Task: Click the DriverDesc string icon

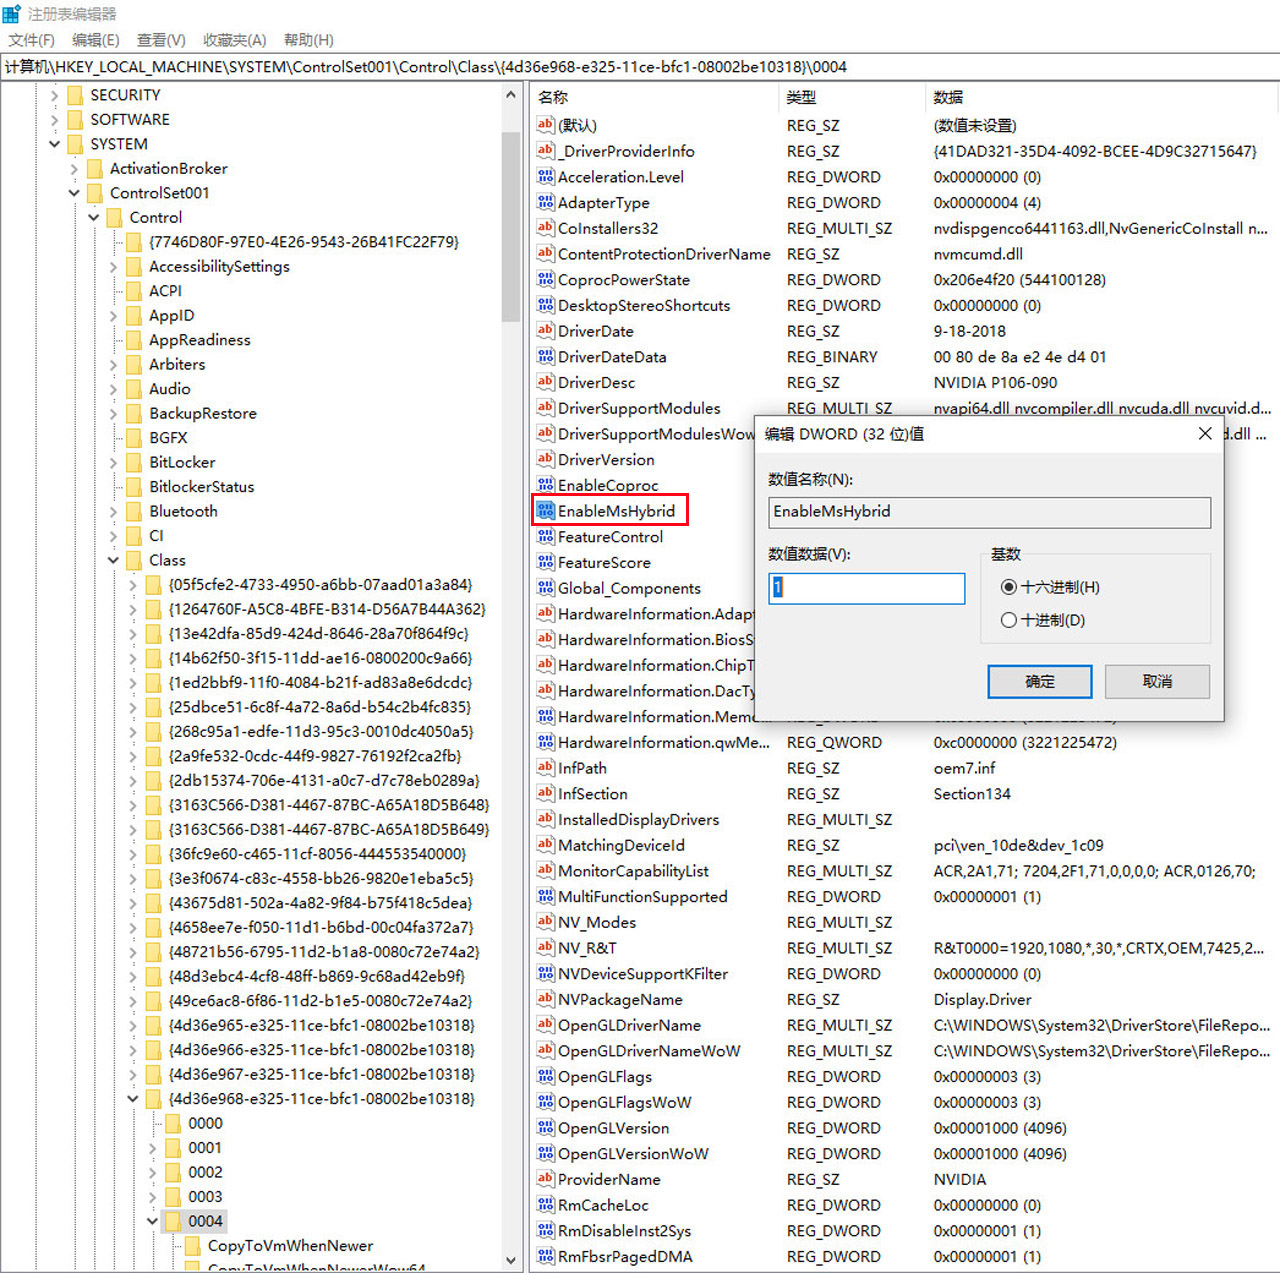Action: click(x=545, y=382)
